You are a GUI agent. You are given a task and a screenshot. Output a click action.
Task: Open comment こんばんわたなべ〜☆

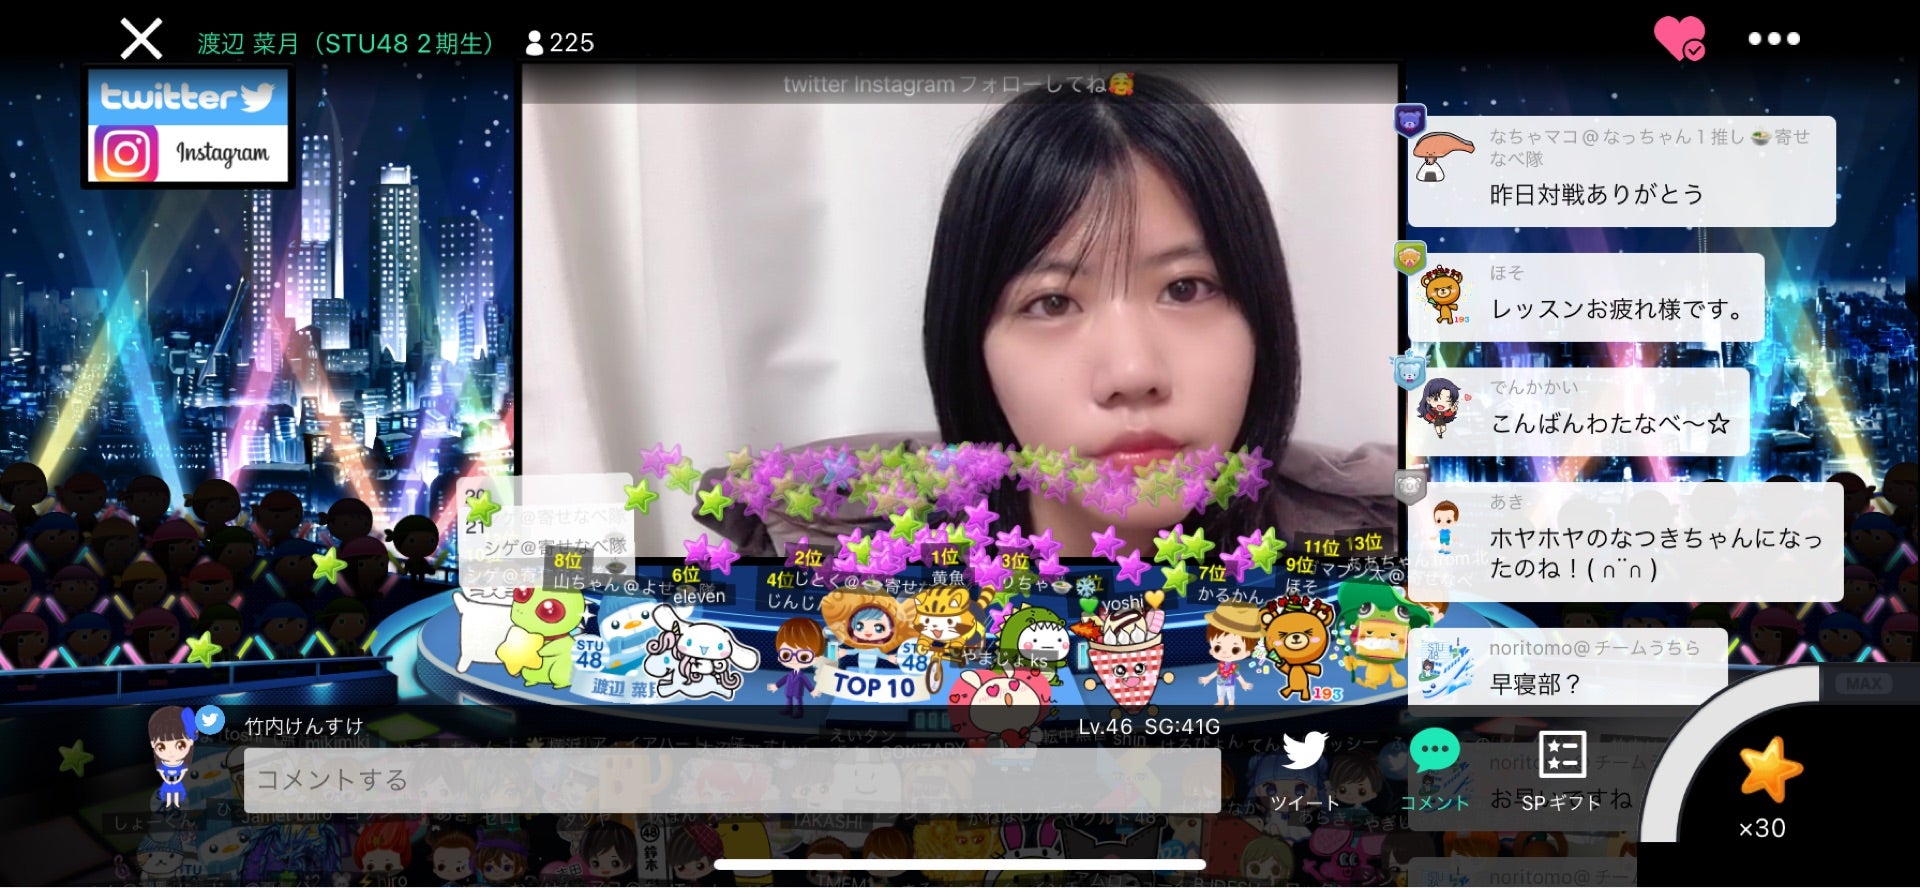1579,411
